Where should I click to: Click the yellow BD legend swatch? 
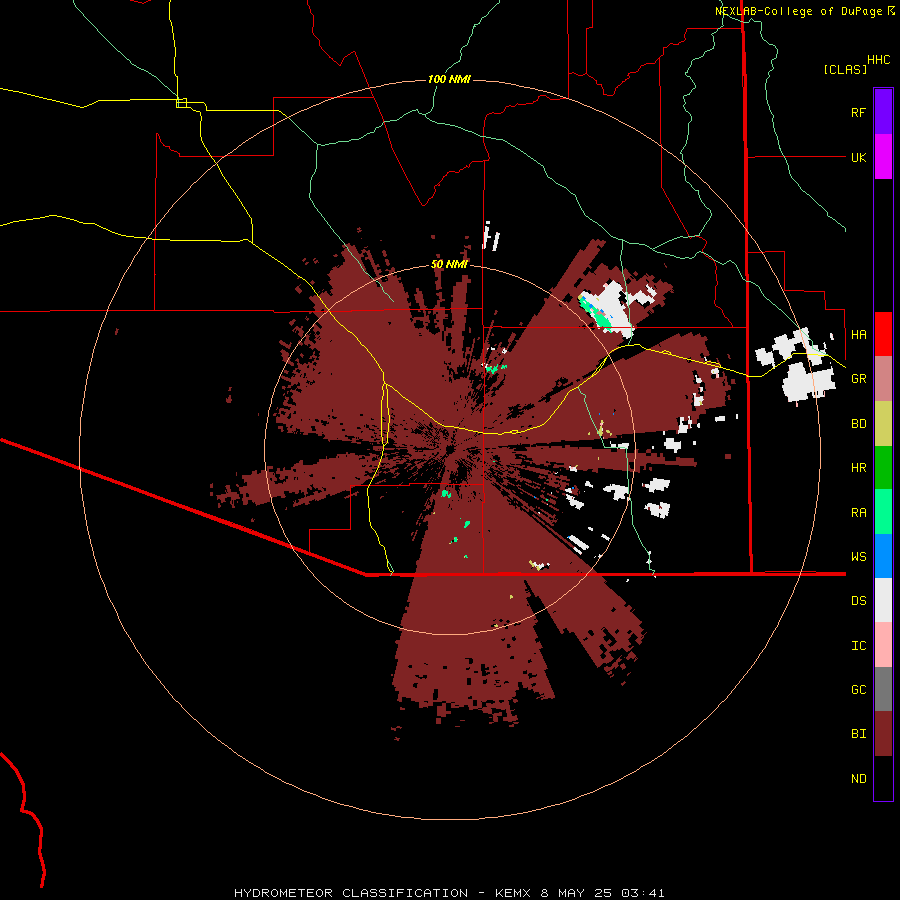click(883, 424)
